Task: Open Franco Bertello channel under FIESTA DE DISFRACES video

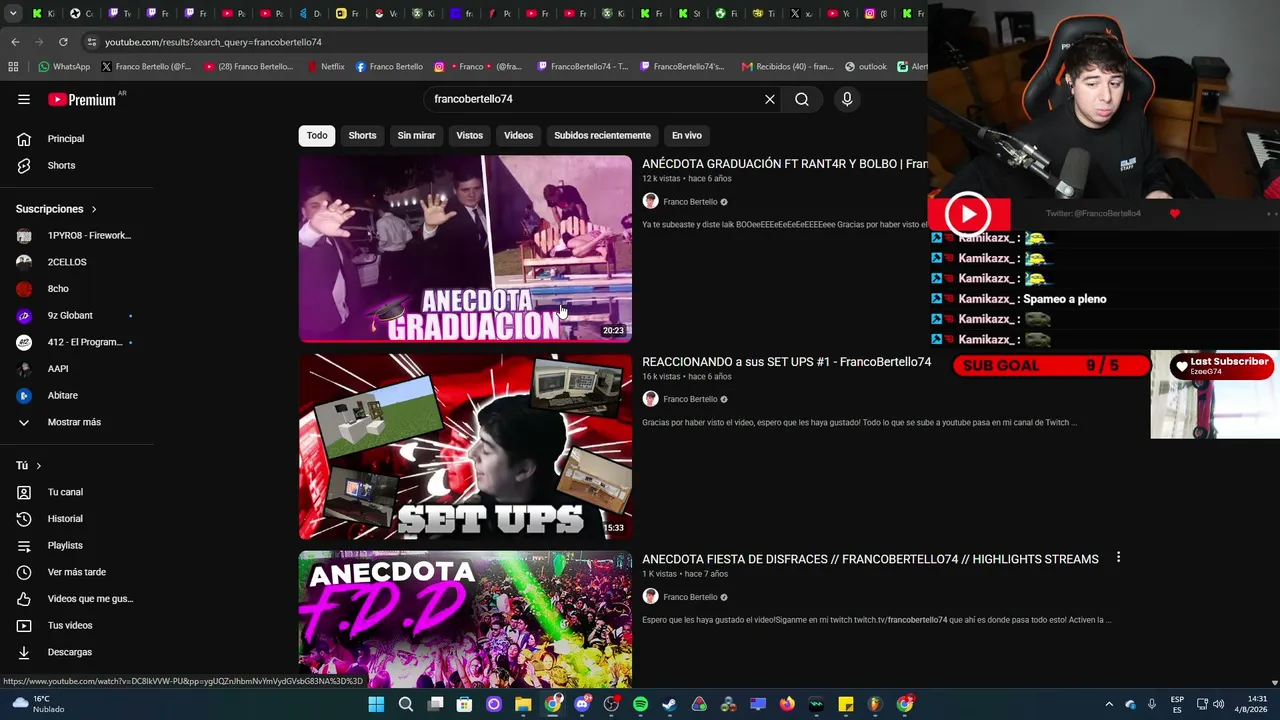Action: 690,597
